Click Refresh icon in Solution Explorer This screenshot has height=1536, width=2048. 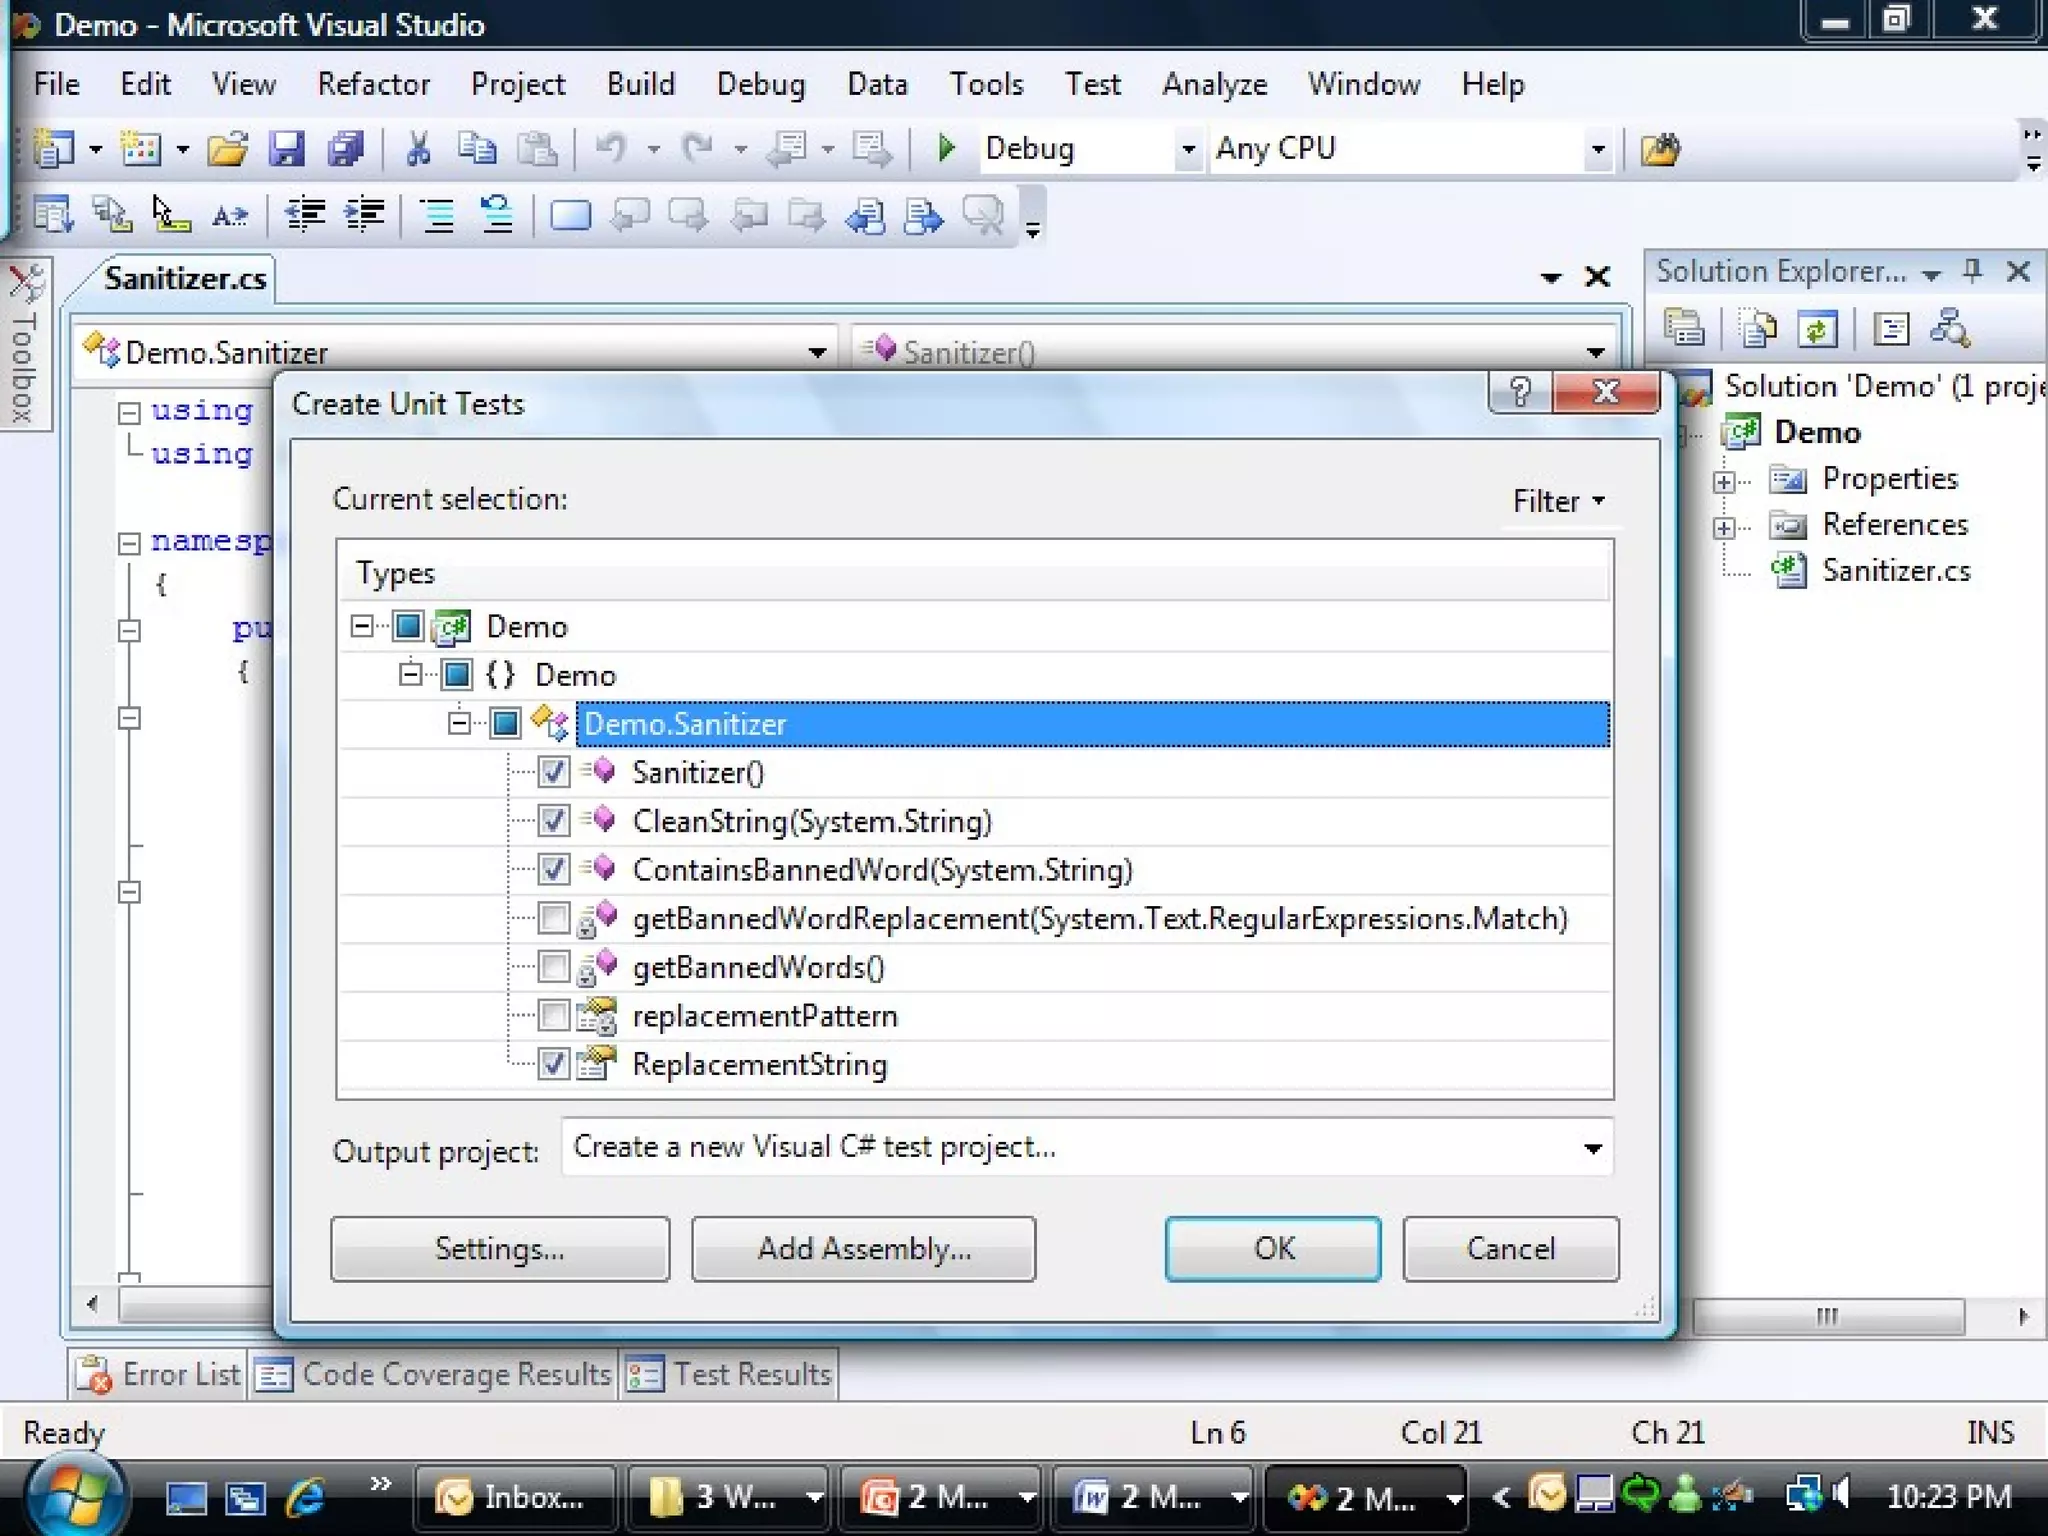[1817, 329]
